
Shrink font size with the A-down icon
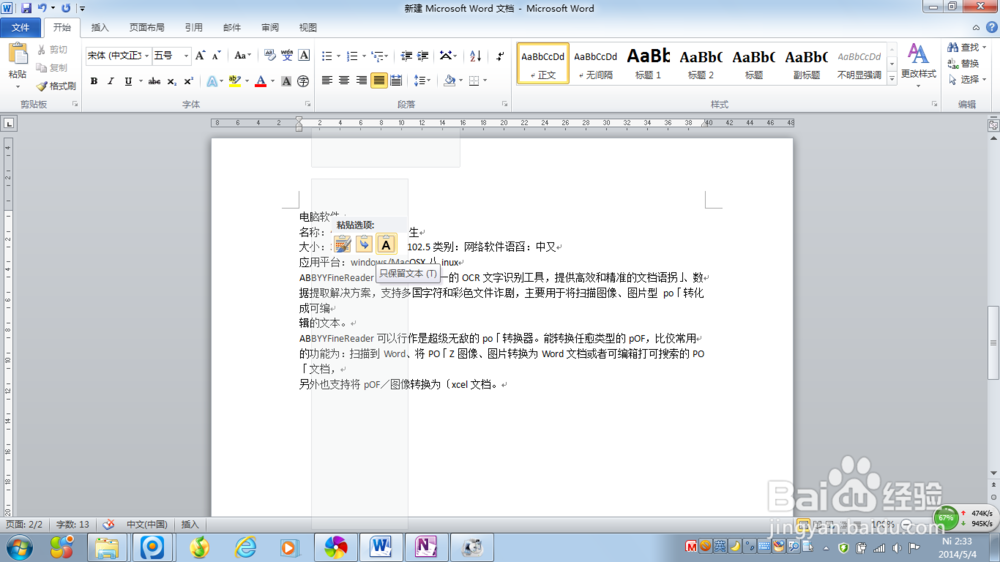coord(216,56)
